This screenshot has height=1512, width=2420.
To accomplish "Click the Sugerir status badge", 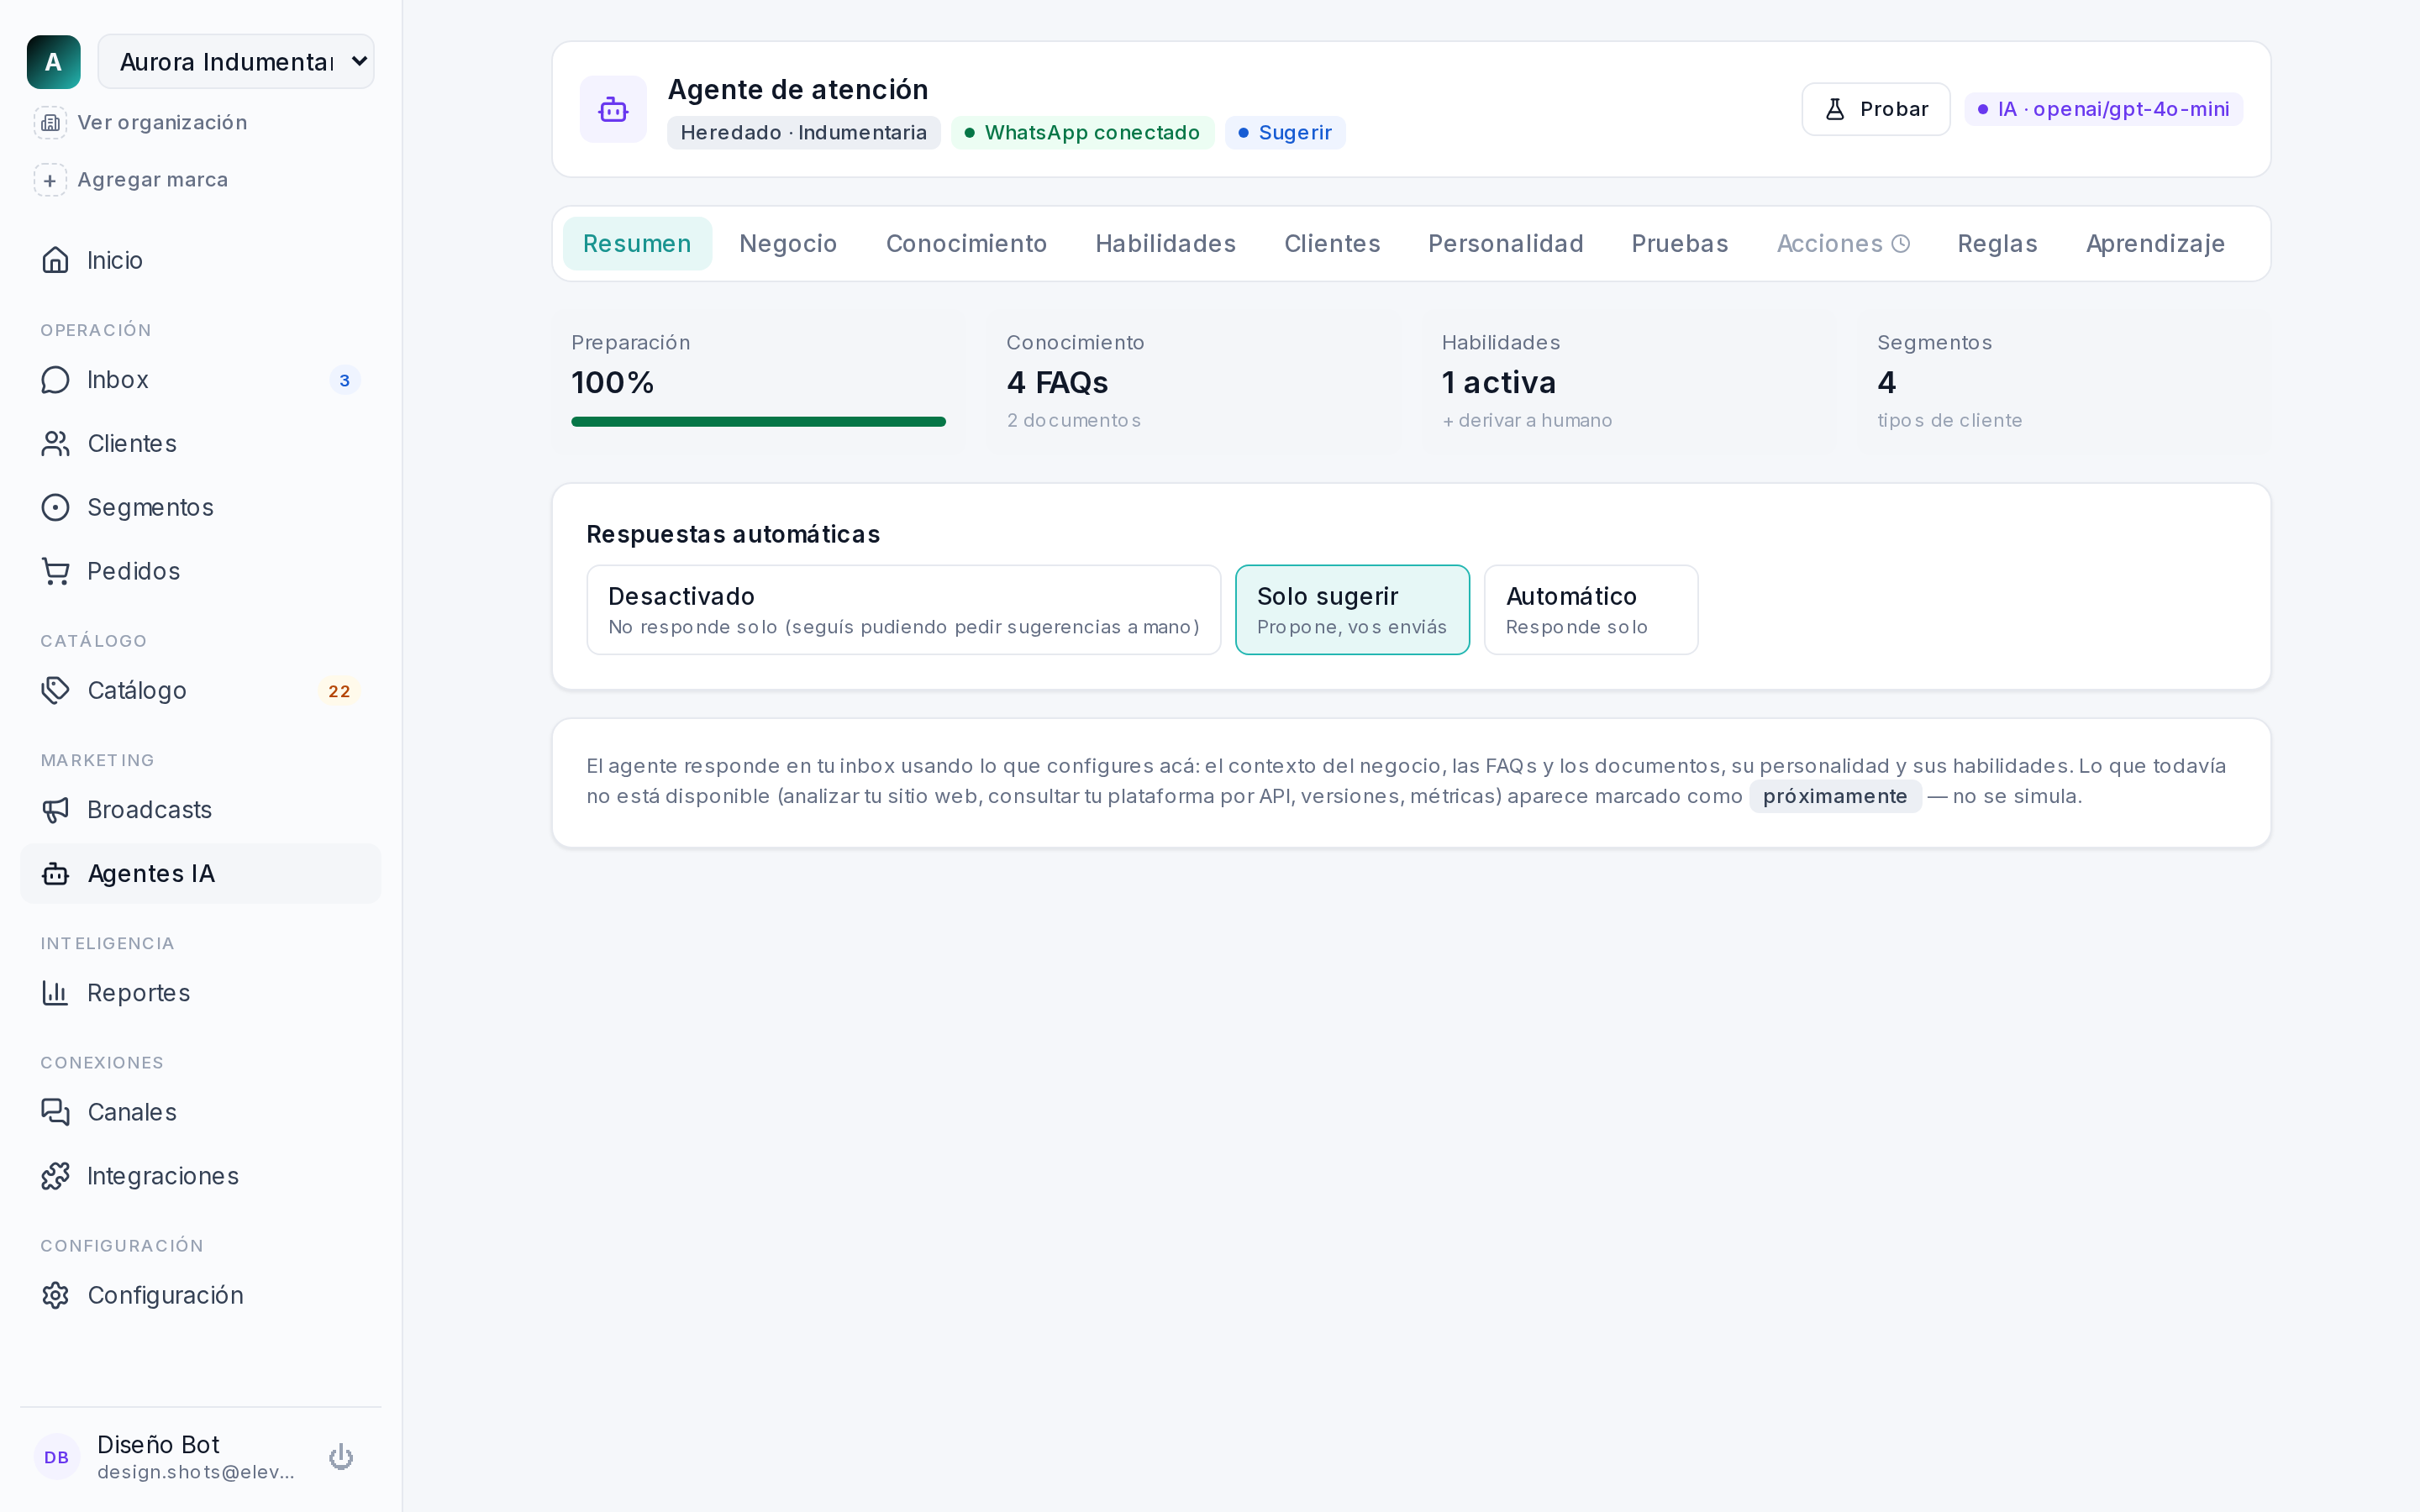I will click(x=1285, y=133).
